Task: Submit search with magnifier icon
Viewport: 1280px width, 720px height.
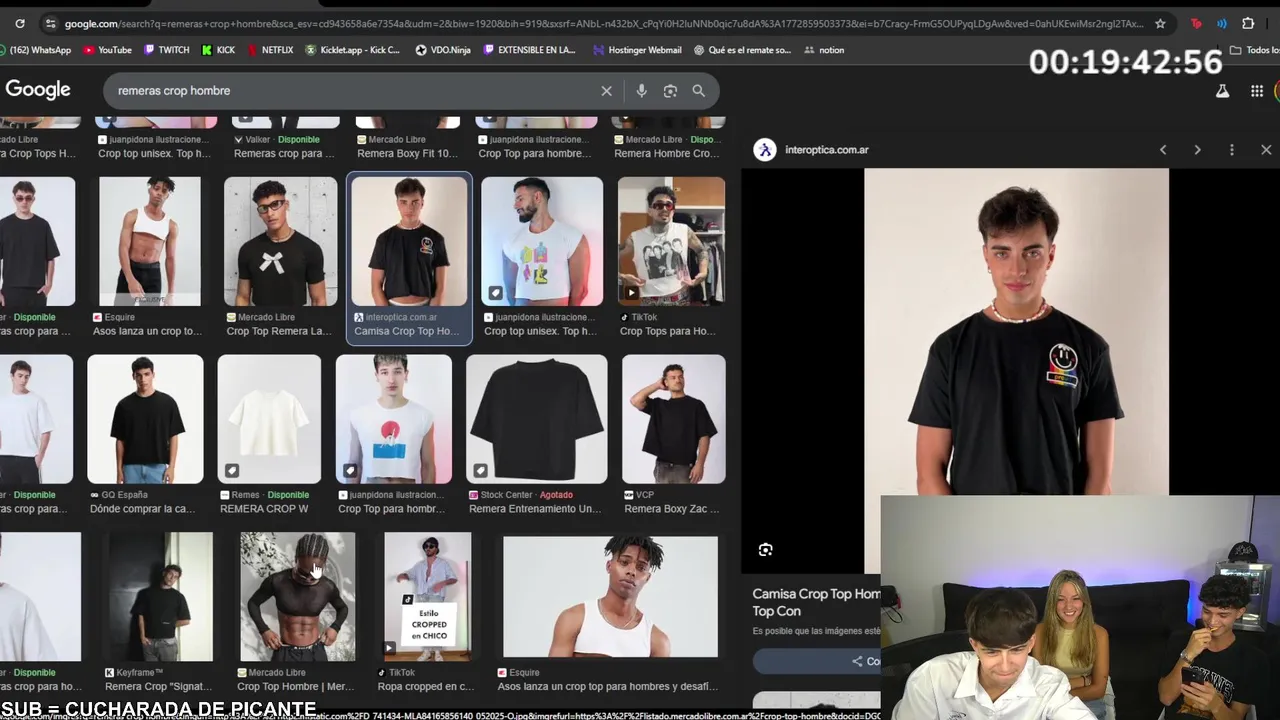Action: click(x=699, y=91)
